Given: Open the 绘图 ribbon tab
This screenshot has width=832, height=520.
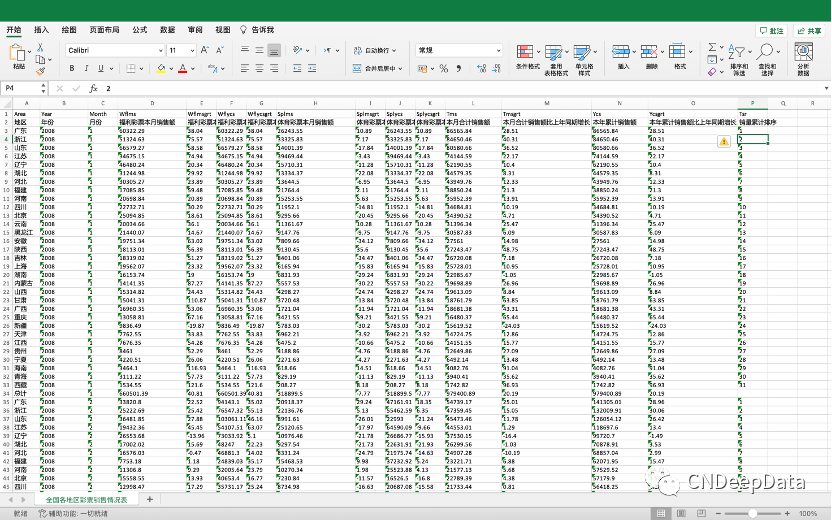Looking at the screenshot, I should tap(69, 30).
